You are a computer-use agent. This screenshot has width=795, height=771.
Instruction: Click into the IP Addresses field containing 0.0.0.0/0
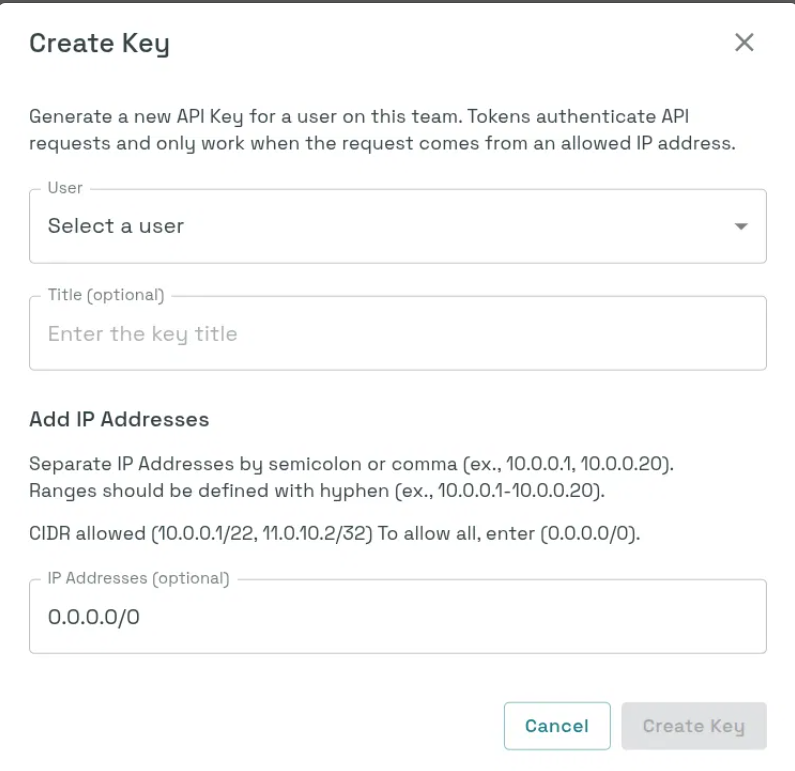(398, 616)
